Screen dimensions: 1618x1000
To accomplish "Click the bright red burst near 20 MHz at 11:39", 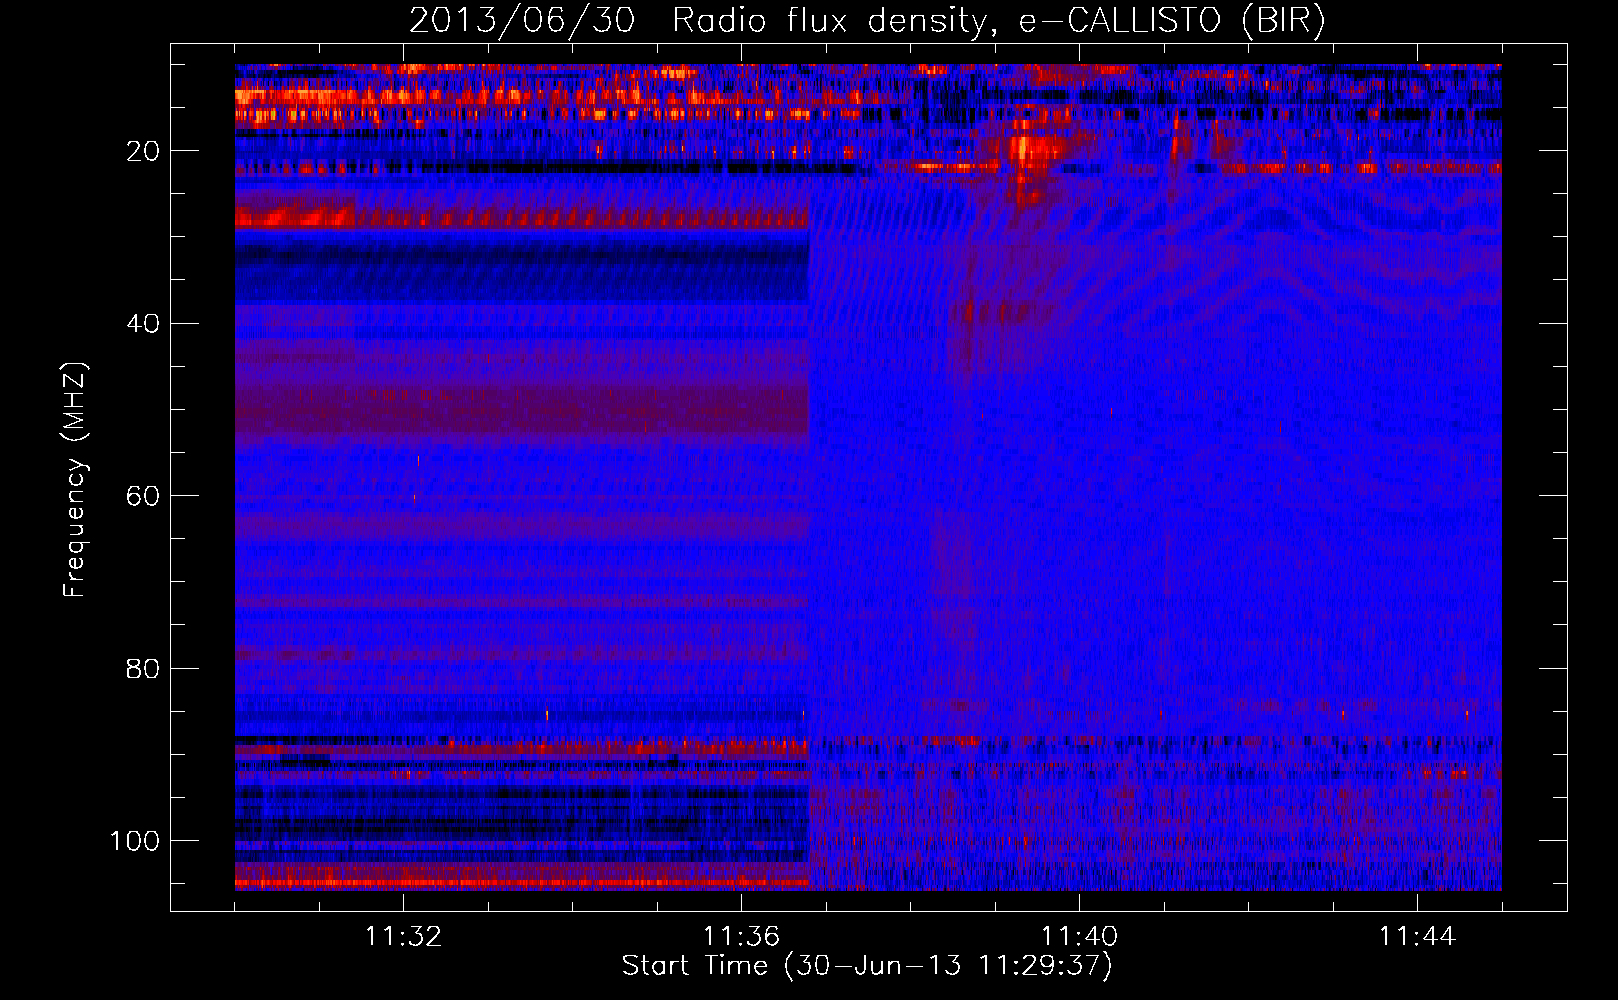I will [1029, 150].
